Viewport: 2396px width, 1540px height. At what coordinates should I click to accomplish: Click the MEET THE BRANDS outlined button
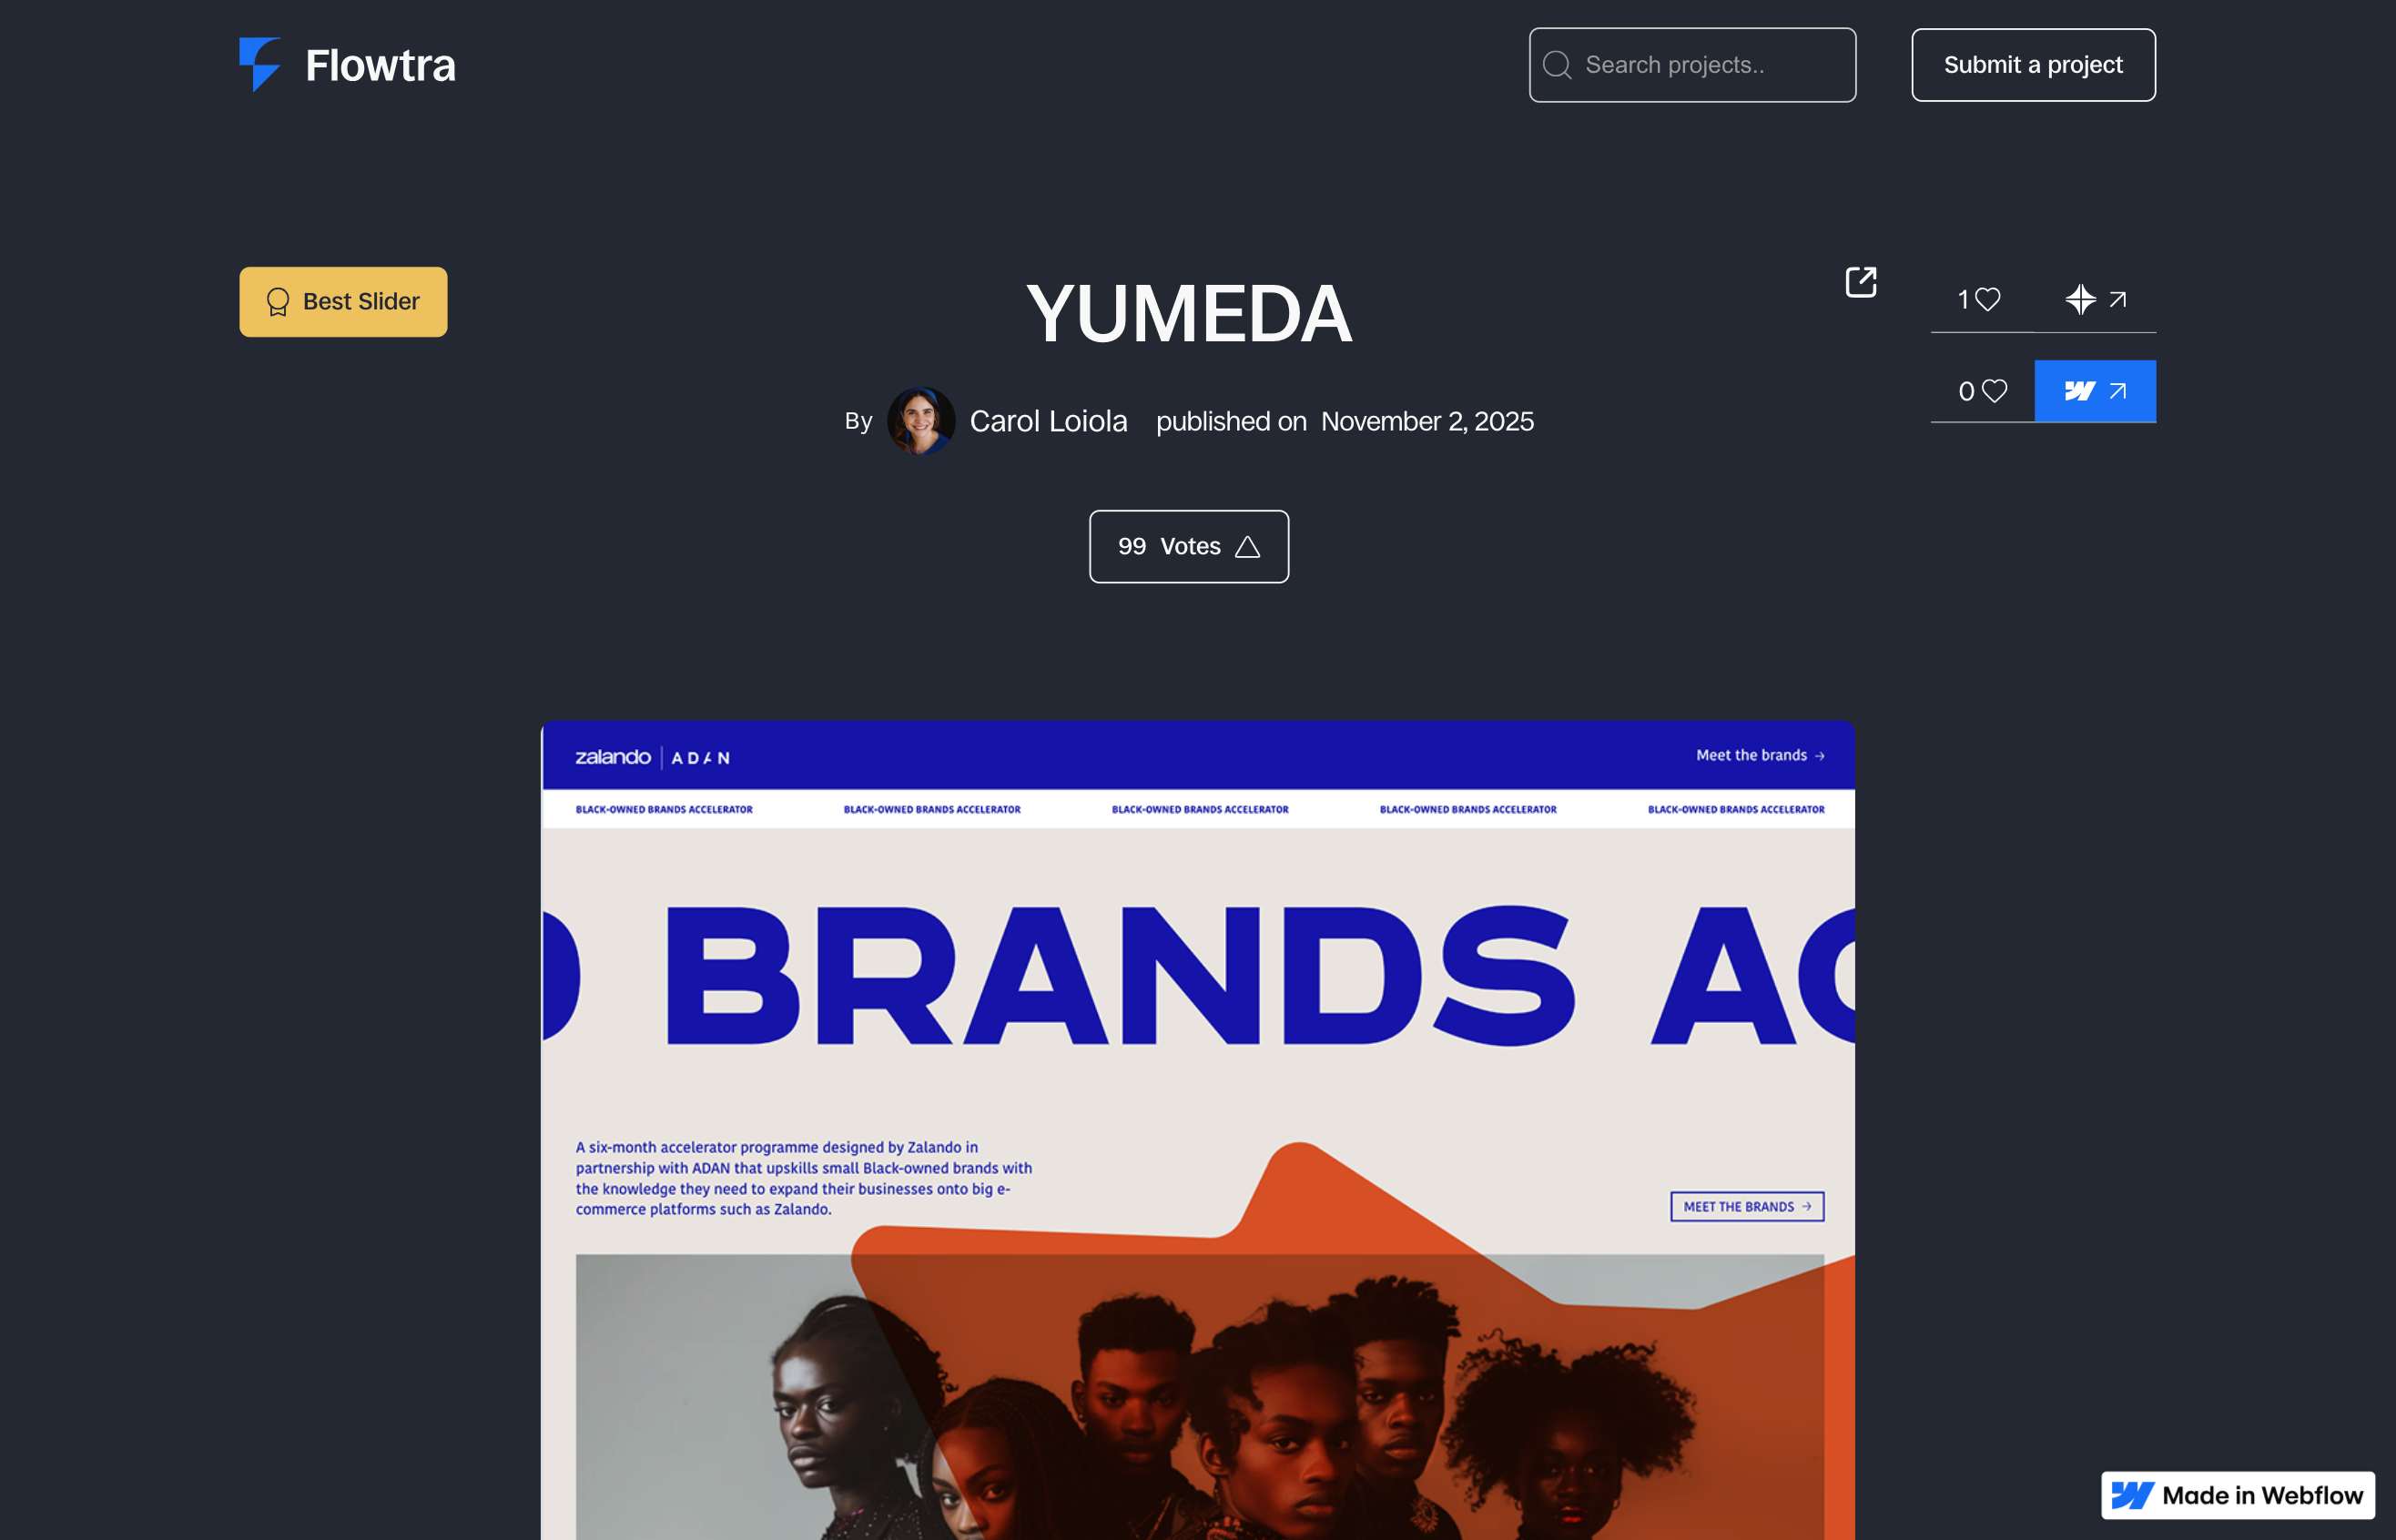point(1747,1206)
